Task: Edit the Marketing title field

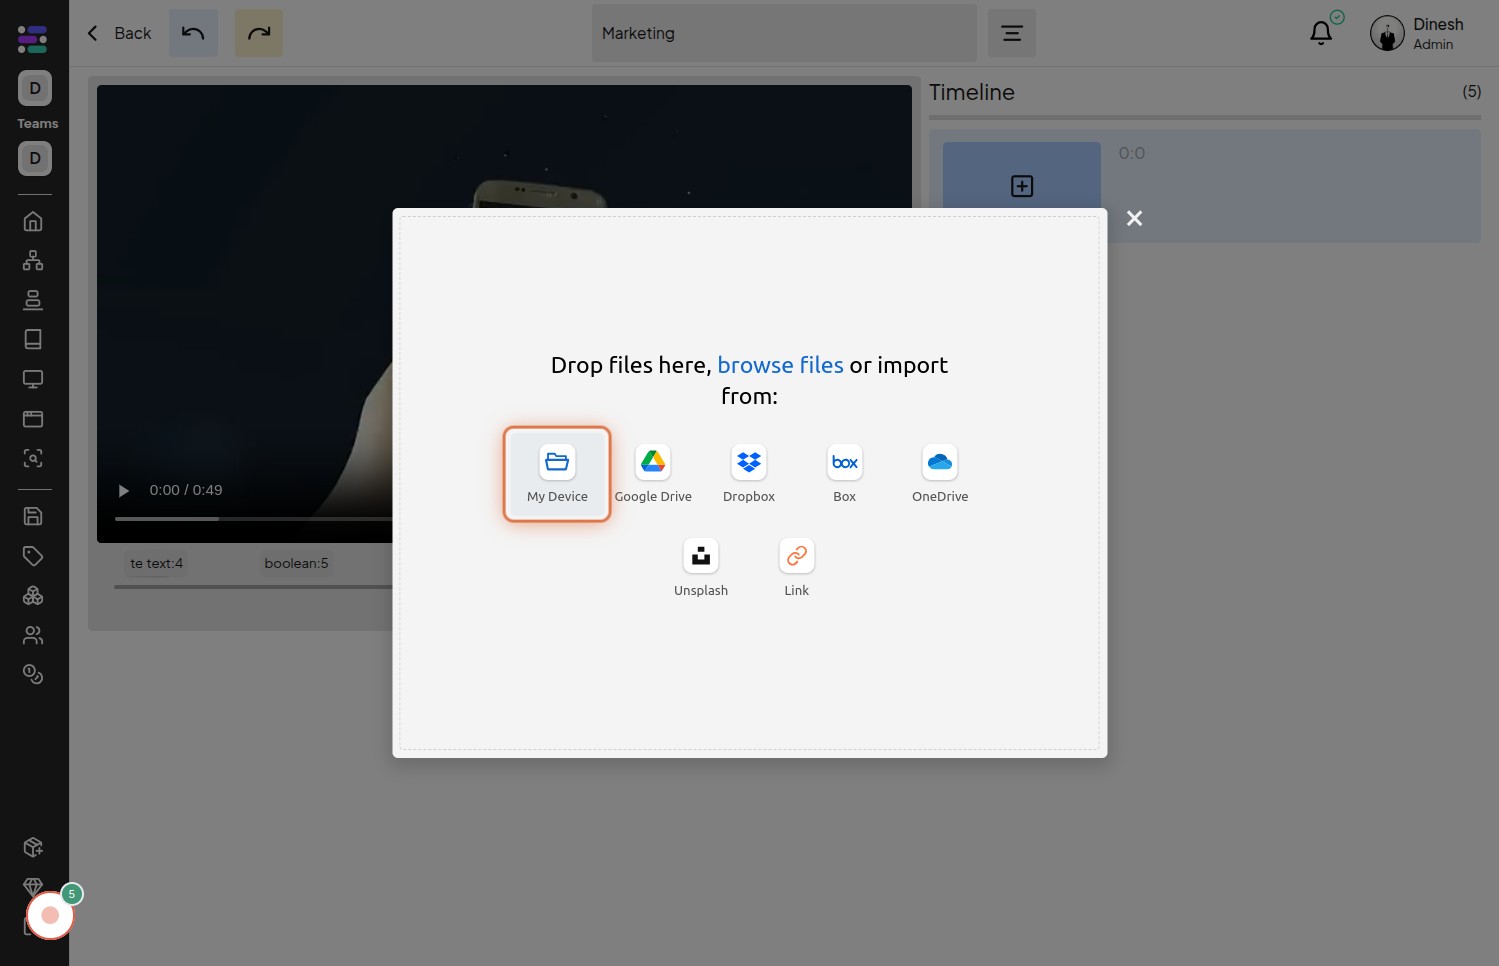Action: [784, 33]
